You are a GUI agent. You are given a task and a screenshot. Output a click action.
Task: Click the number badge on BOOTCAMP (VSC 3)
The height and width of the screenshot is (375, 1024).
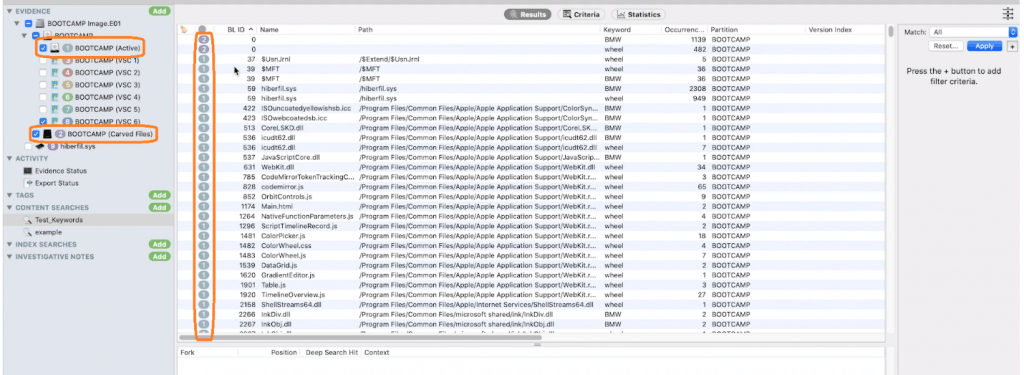pyautogui.click(x=67, y=85)
